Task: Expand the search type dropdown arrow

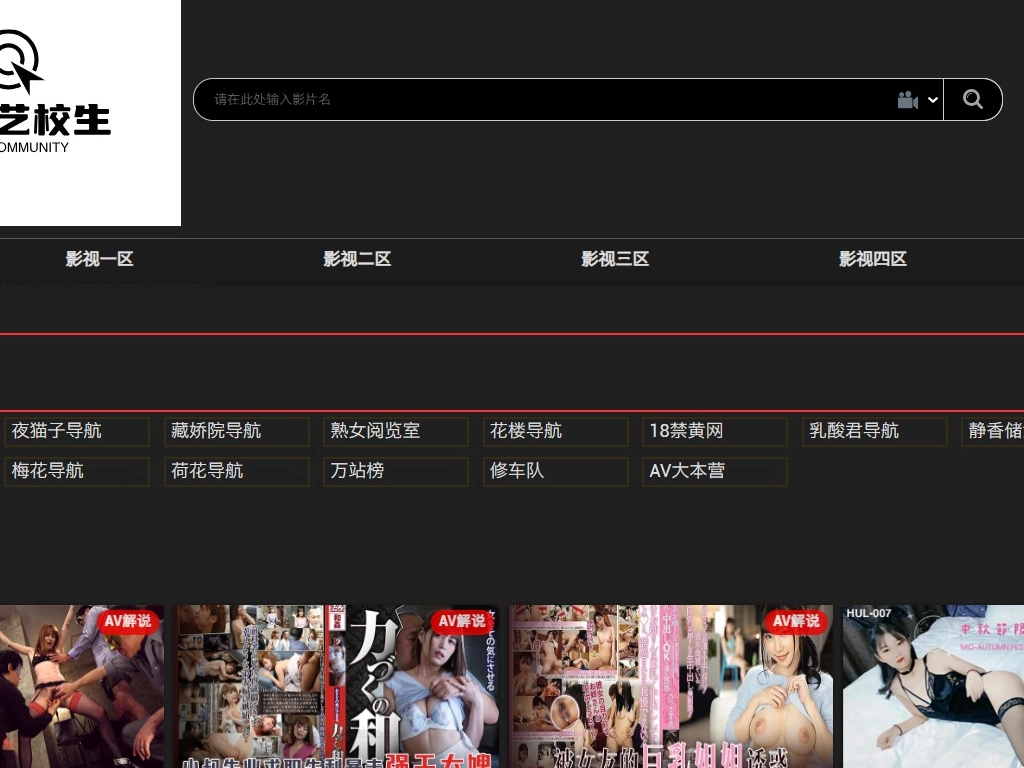Action: pos(933,100)
